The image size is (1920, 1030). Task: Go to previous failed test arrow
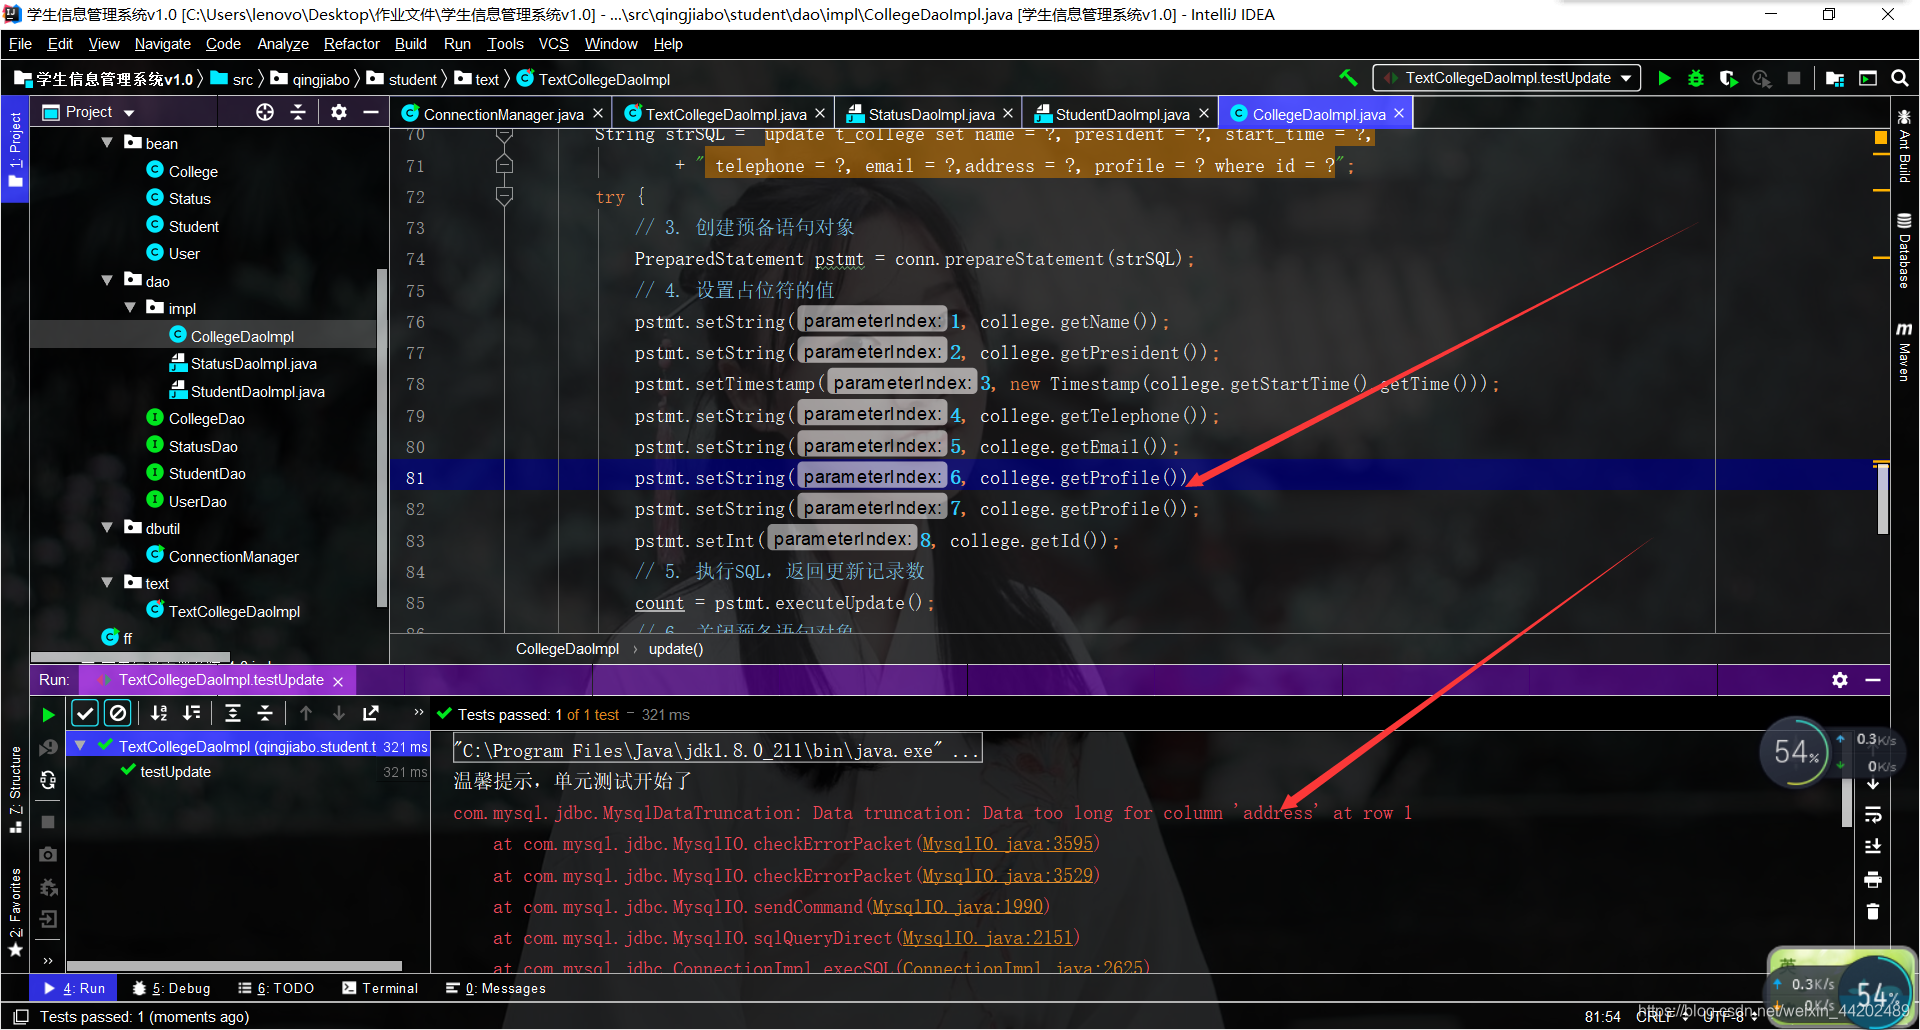click(x=306, y=713)
